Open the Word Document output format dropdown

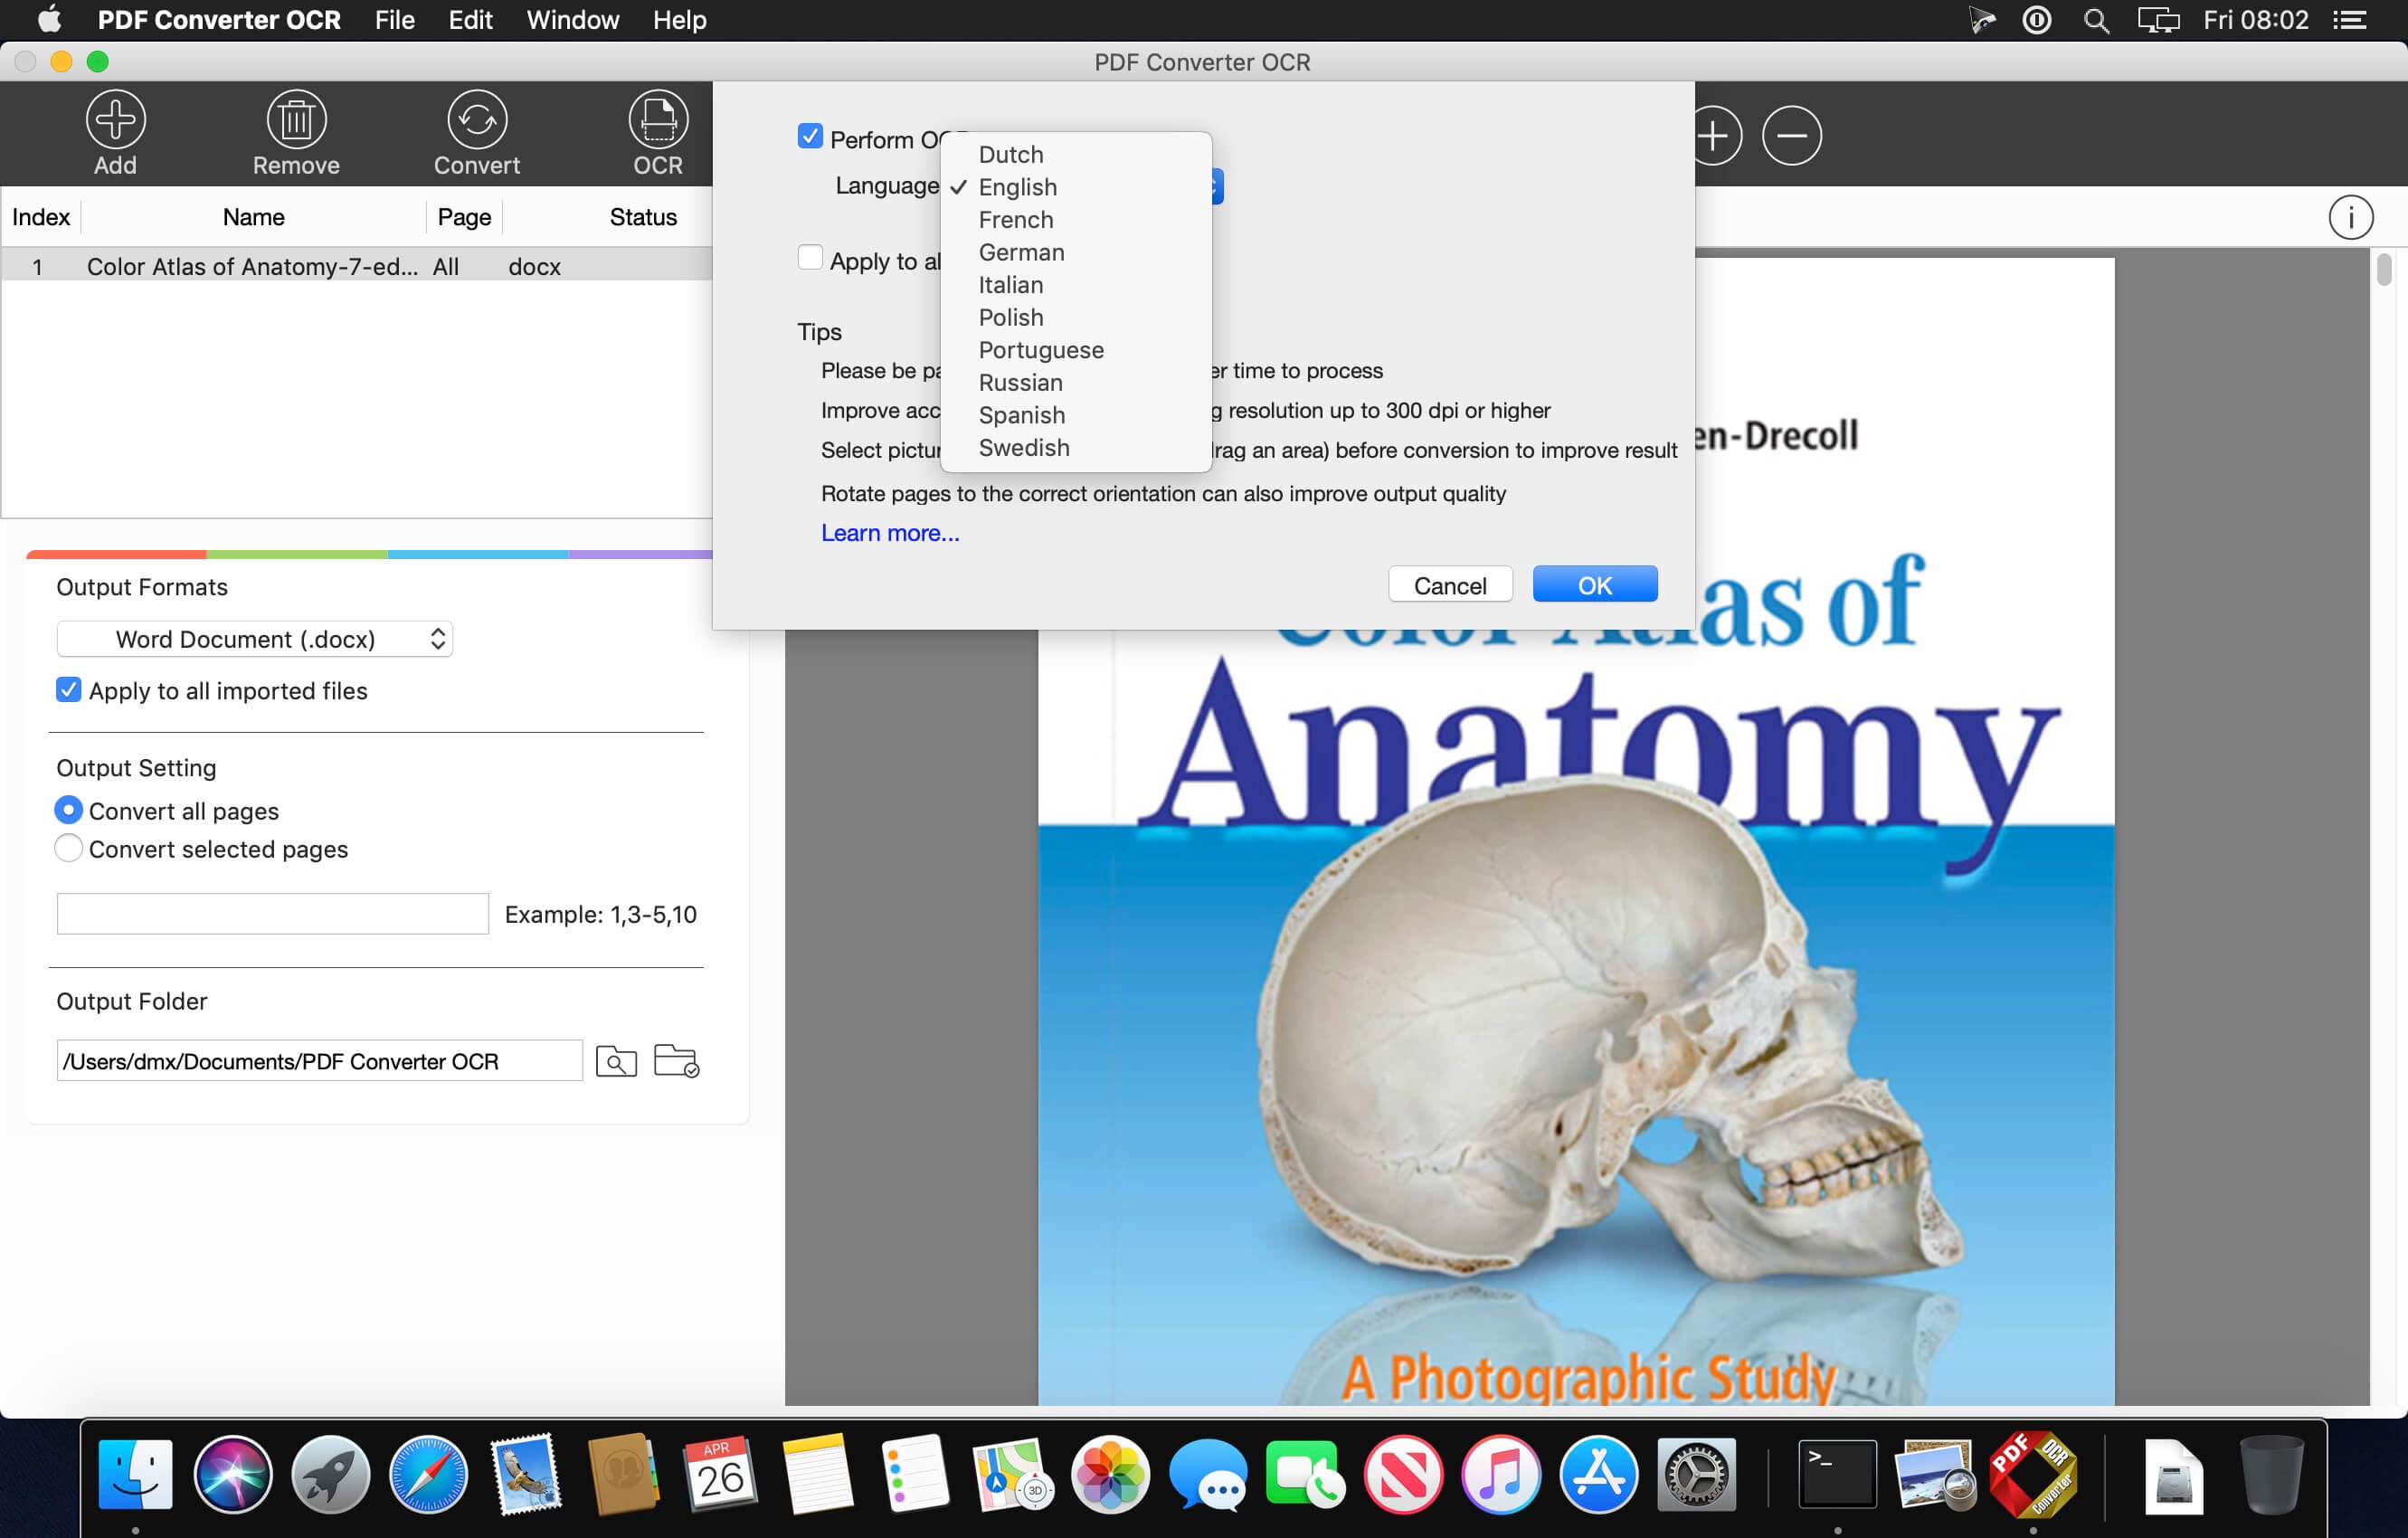pyautogui.click(x=255, y=639)
